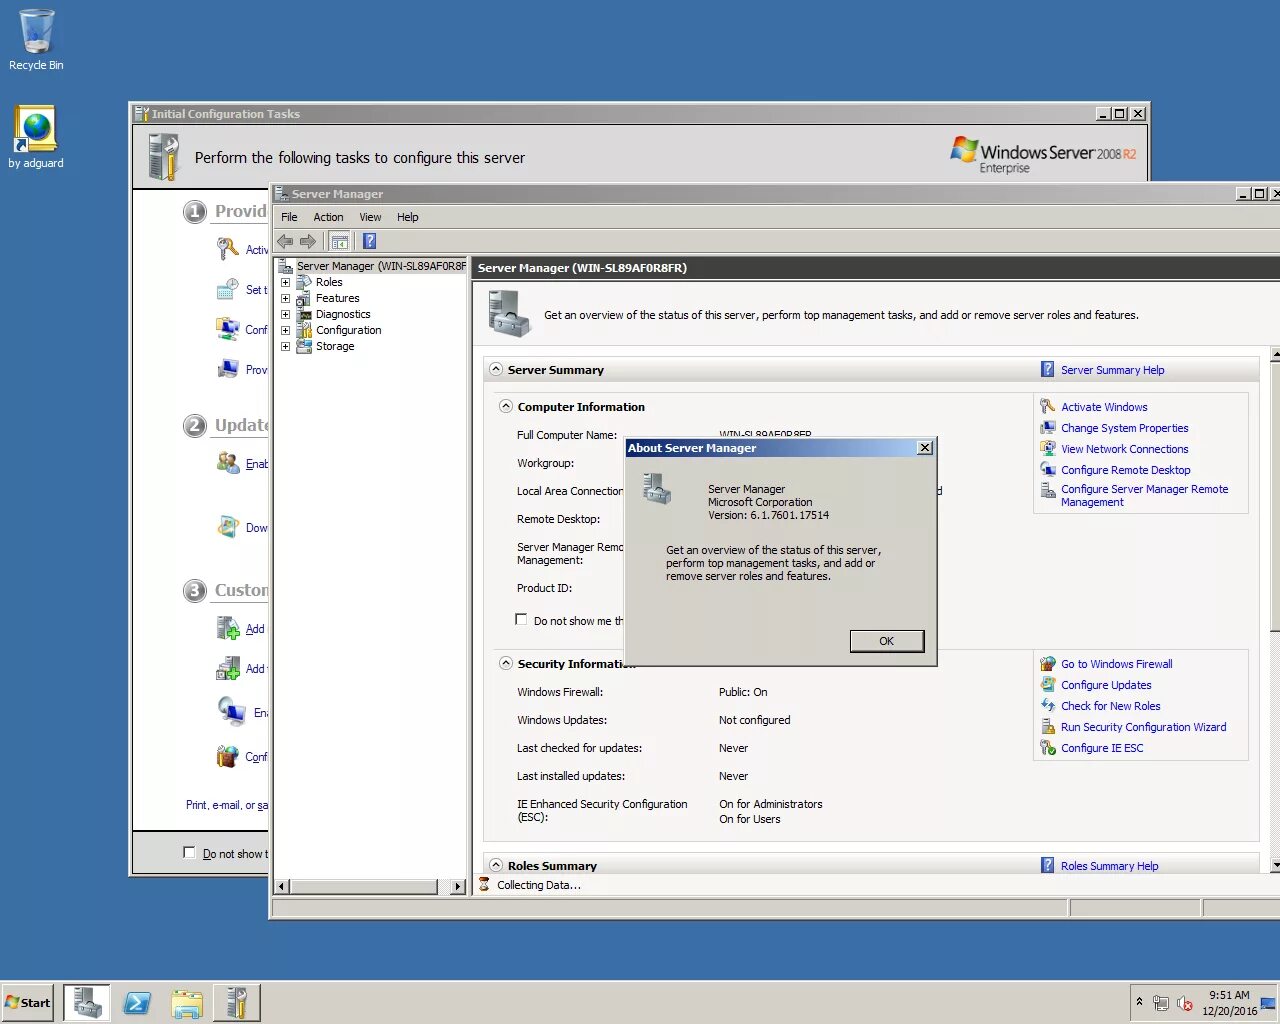Viewport: 1280px width, 1024px height.
Task: Collapse the Roles Summary section
Action: click(496, 865)
